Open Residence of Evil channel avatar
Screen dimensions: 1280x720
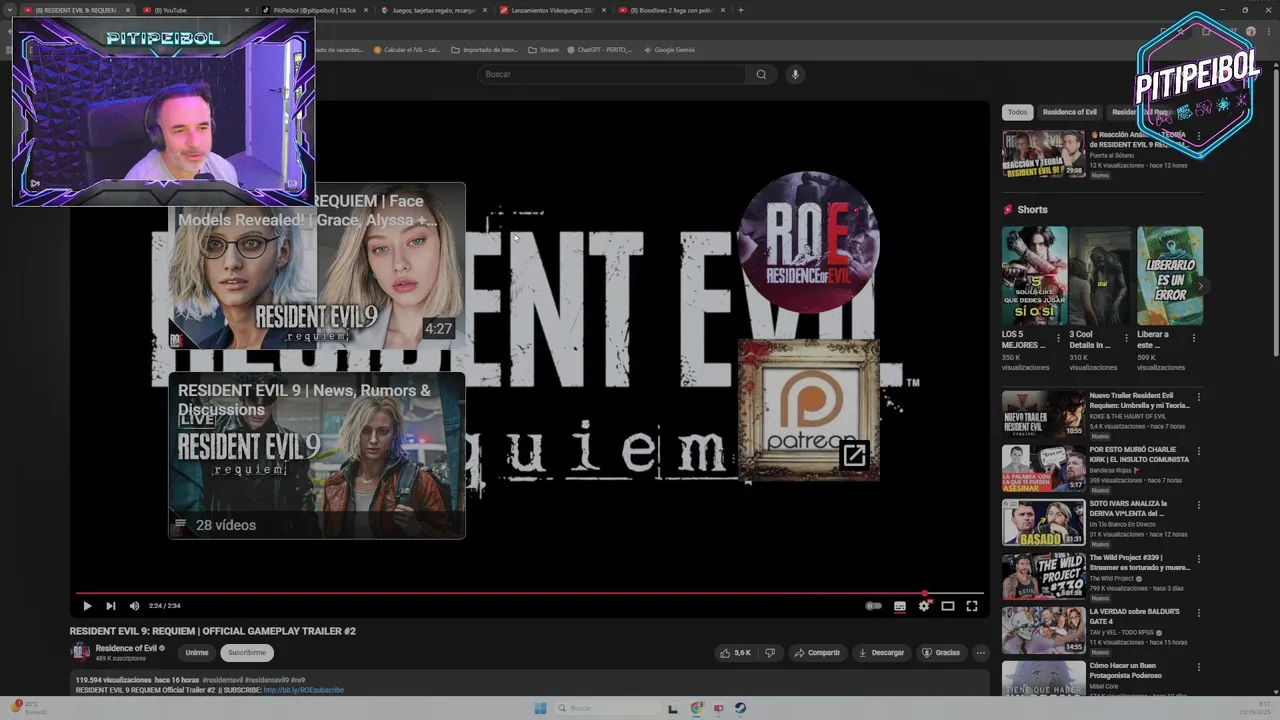pos(80,652)
